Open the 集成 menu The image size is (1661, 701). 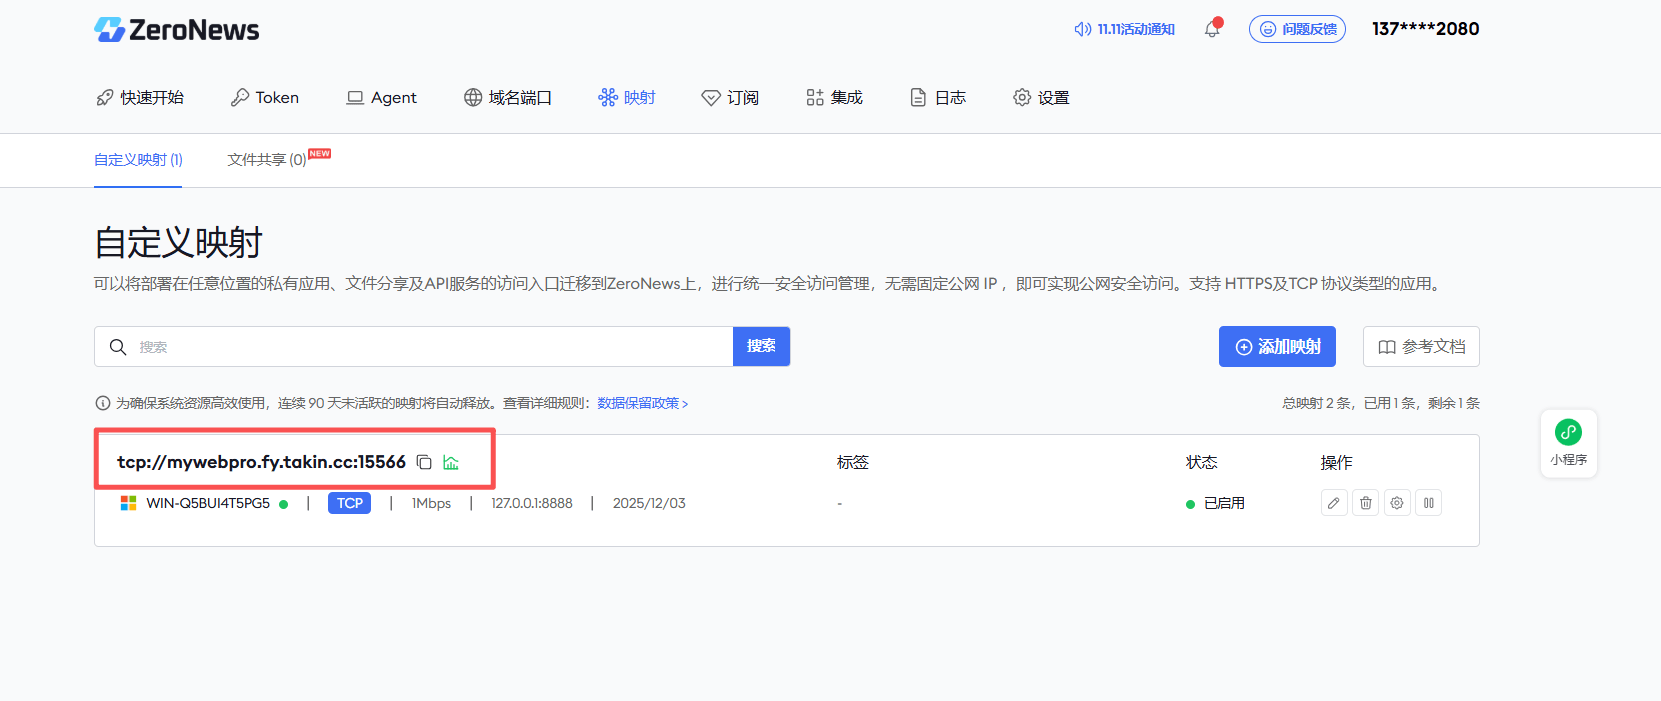pyautogui.click(x=834, y=97)
